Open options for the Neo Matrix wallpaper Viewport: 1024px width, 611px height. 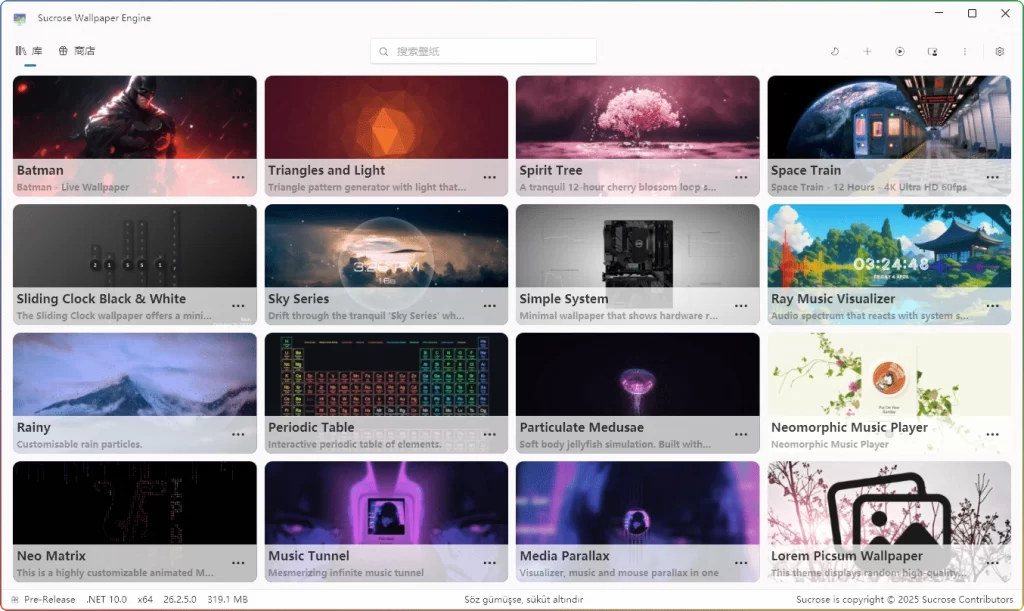point(238,563)
